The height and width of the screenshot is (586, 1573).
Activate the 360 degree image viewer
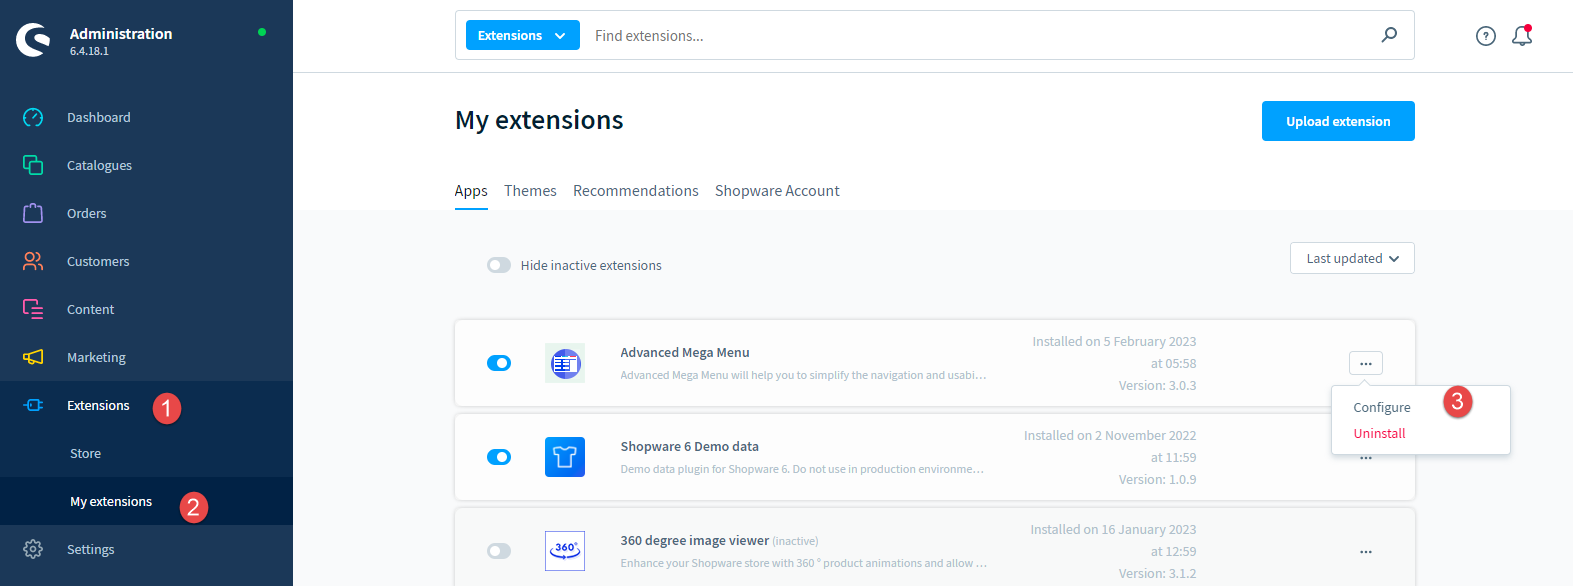pyautogui.click(x=499, y=551)
